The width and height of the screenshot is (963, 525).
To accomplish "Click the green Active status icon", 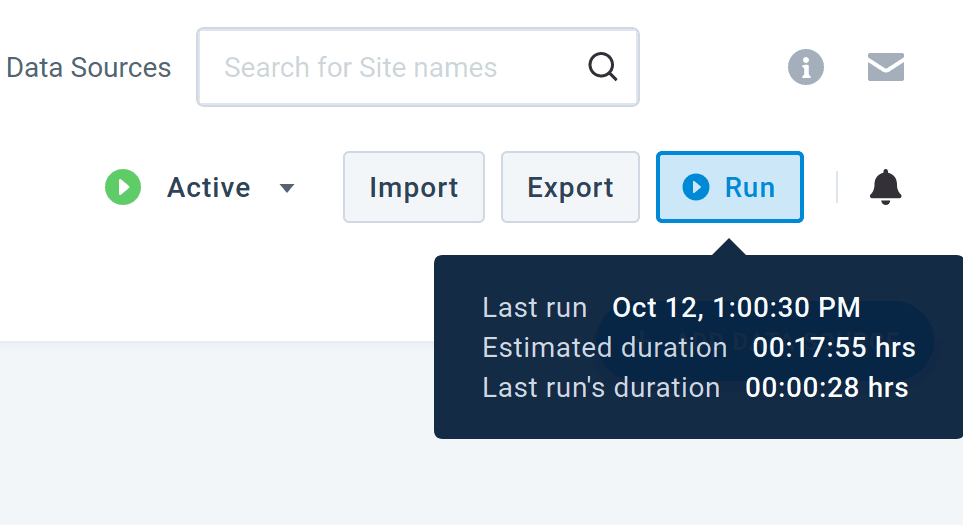I will [x=123, y=187].
